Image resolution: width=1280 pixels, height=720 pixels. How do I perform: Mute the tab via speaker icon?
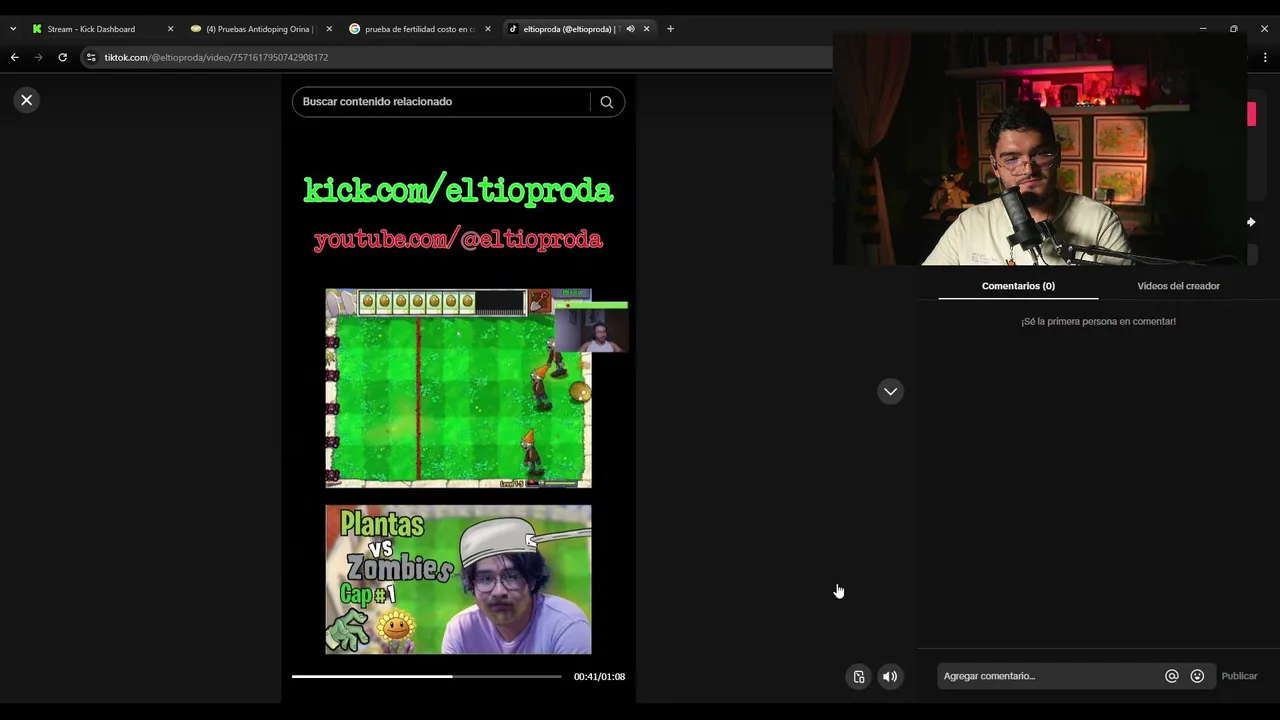coord(630,29)
